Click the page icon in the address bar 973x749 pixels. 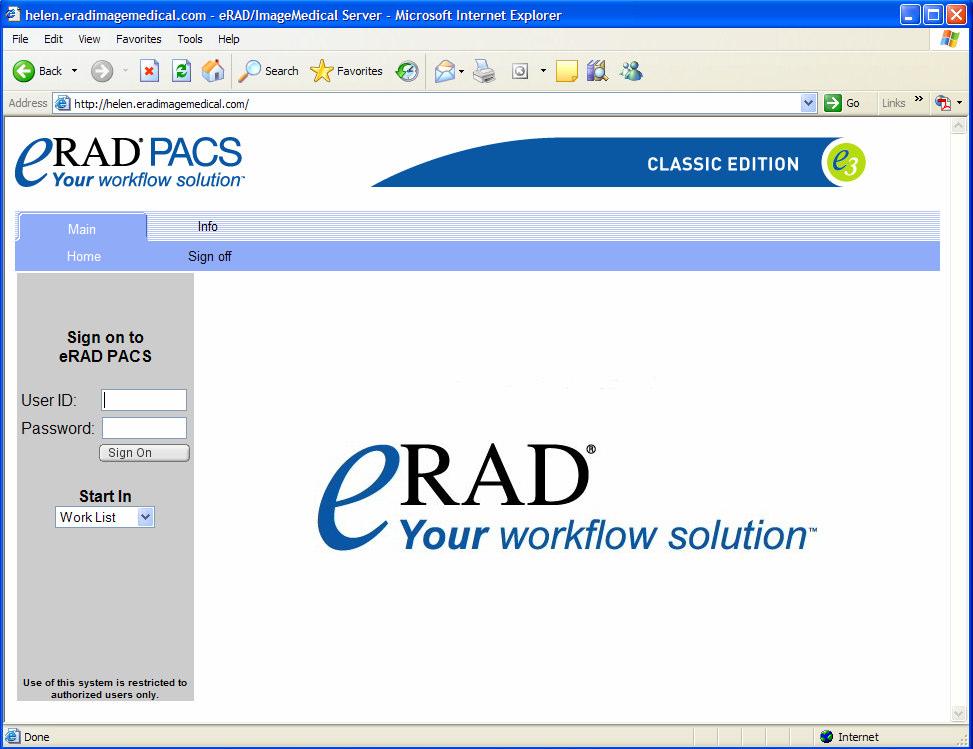pos(63,103)
